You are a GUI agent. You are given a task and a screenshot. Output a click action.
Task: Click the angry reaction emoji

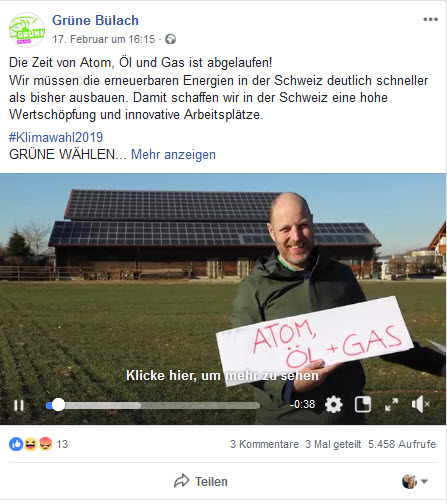click(45, 444)
